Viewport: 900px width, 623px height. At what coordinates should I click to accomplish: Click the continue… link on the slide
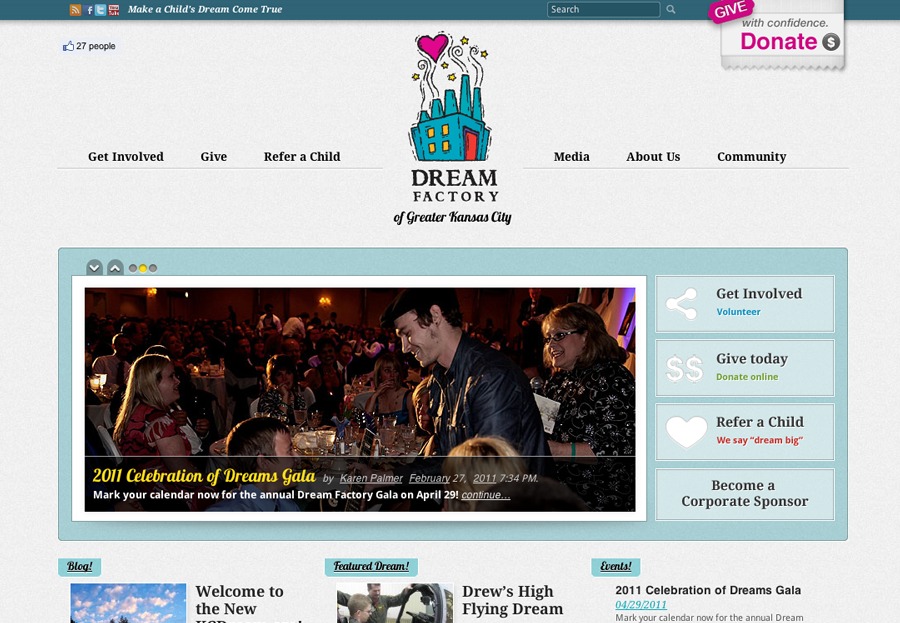(486, 495)
